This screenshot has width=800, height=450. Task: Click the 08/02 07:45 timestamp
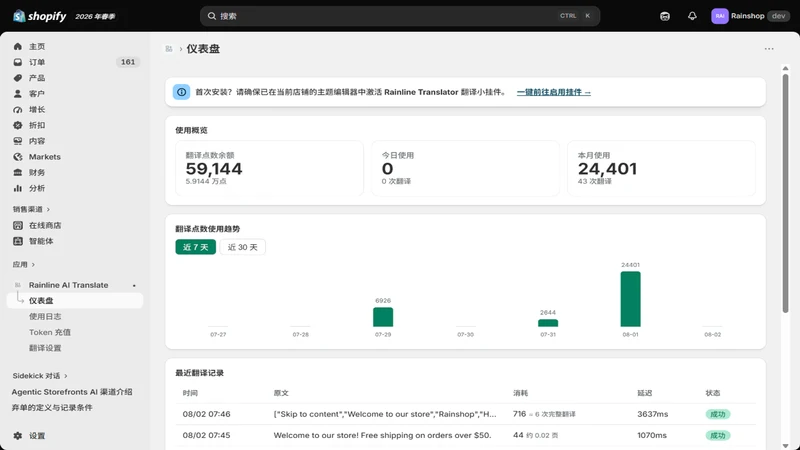pyautogui.click(x=207, y=436)
